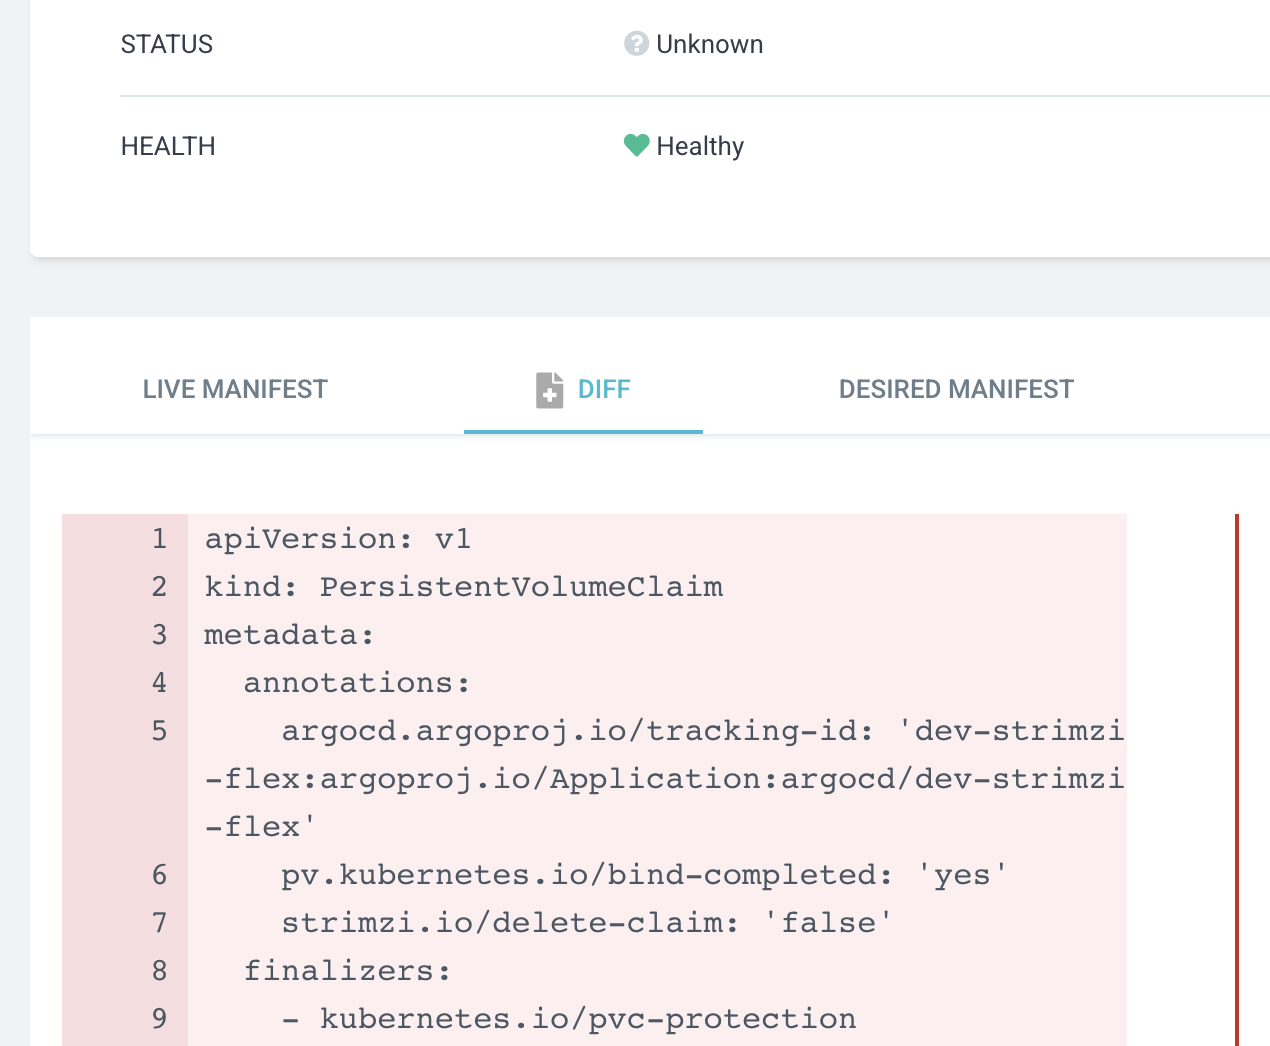Click the 'Unknown' status value
The height and width of the screenshot is (1046, 1270).
pos(710,44)
